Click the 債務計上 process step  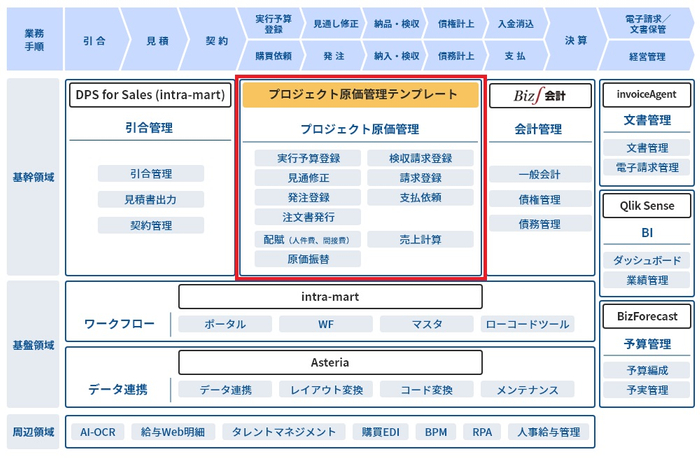point(456,56)
